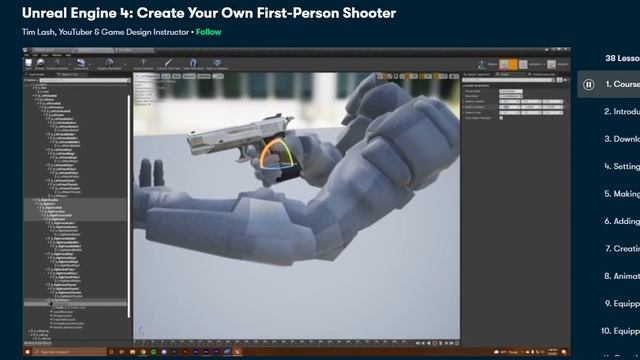Open lesson 2 Introduction in the list
The image size is (640, 360).
click(622, 111)
